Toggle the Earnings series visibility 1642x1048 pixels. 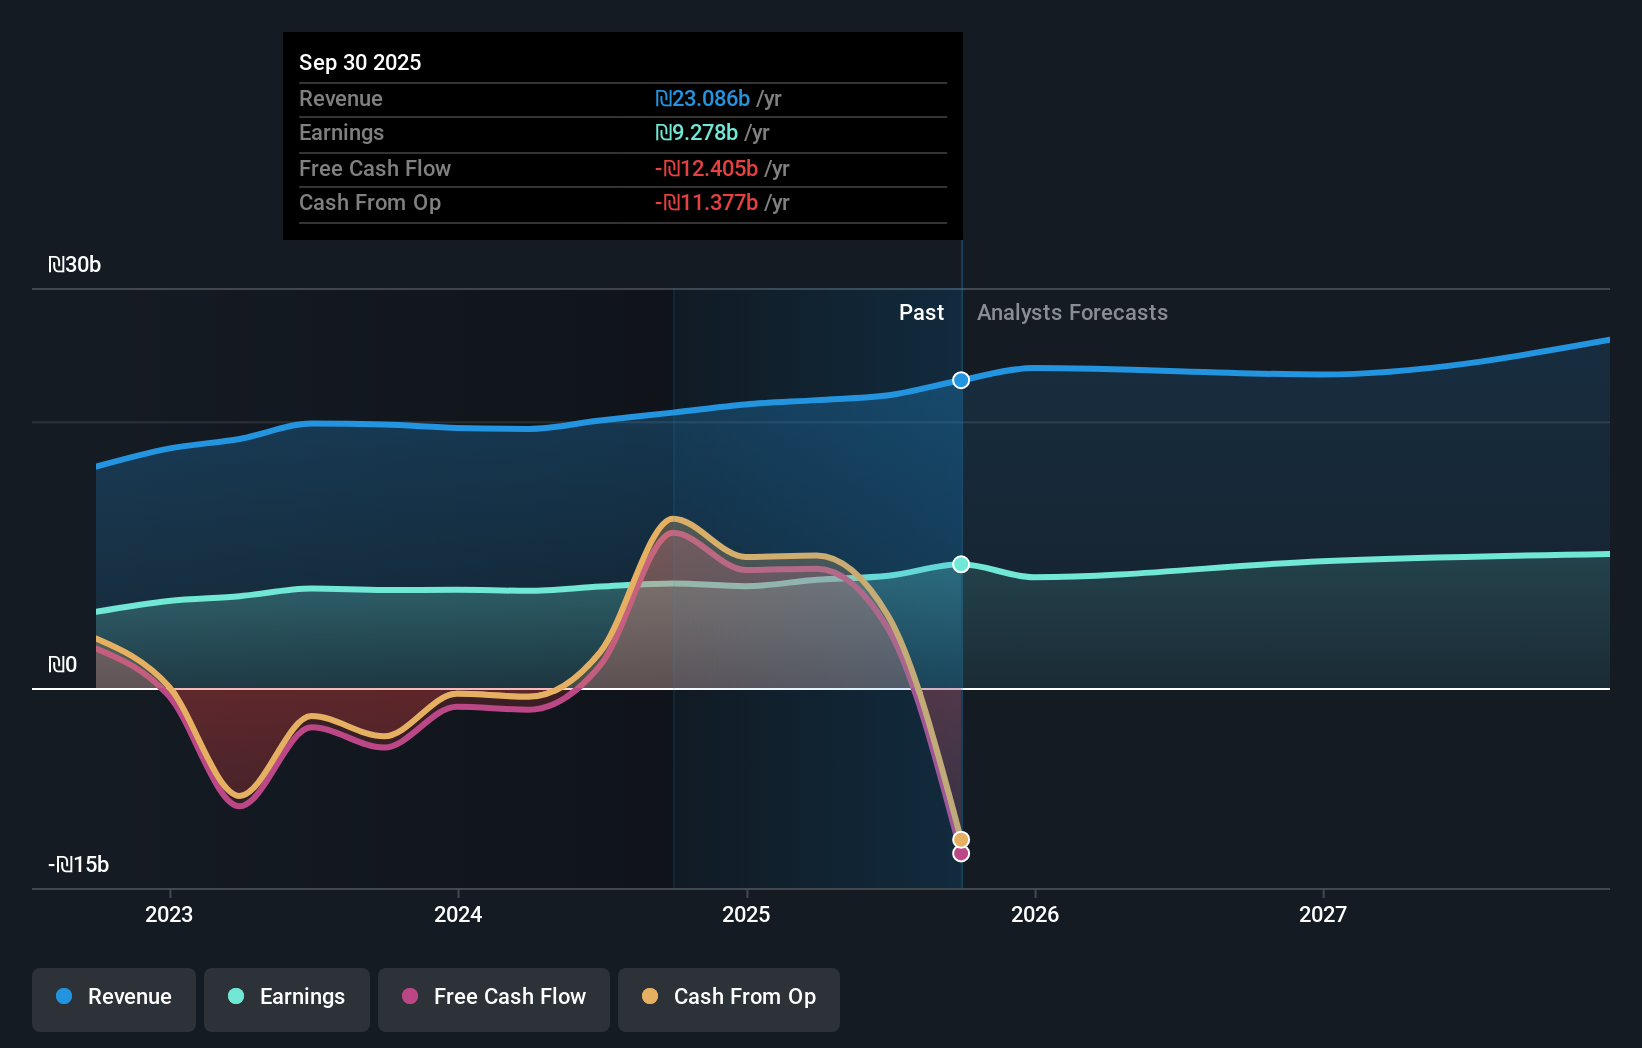287,998
